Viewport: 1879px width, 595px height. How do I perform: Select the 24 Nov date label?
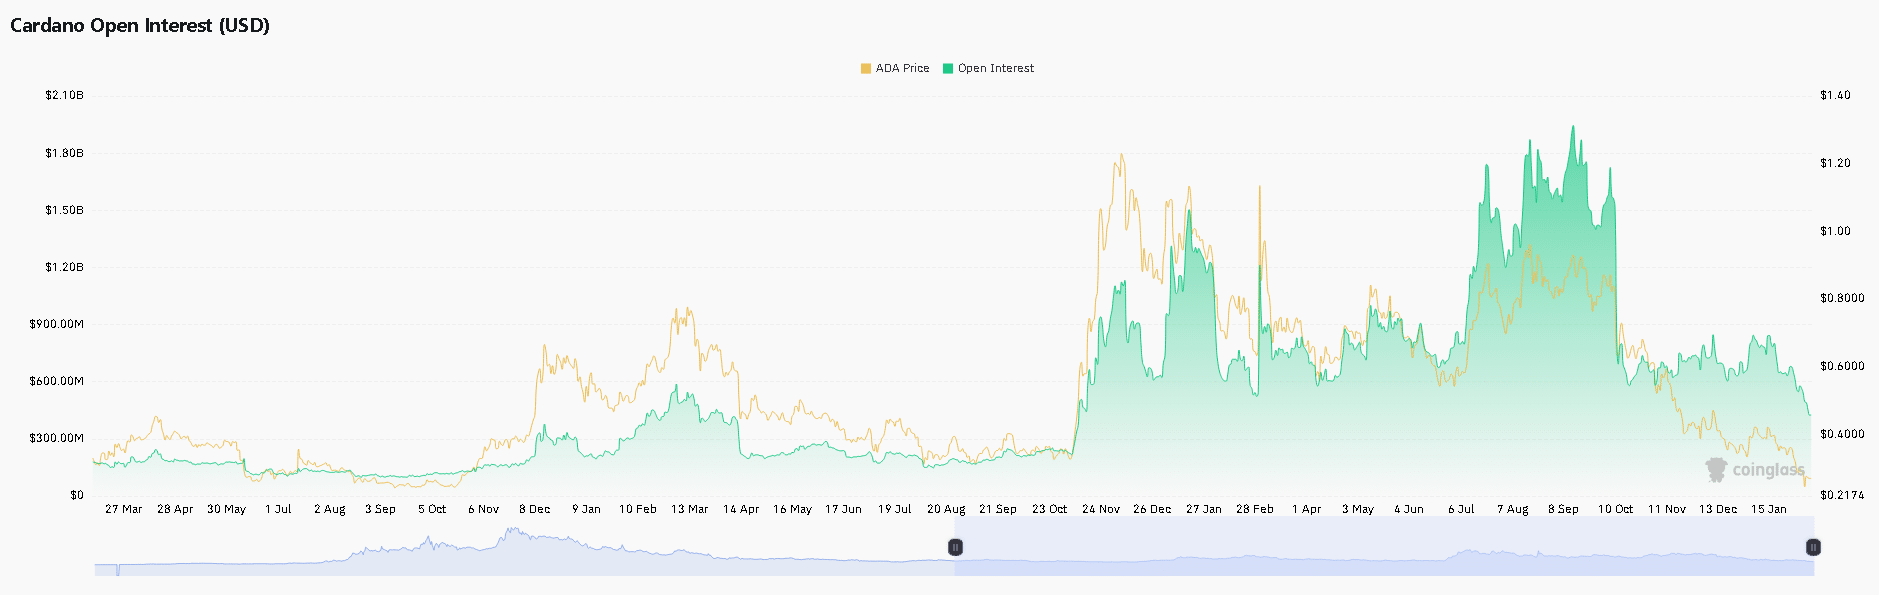[x=1100, y=509]
